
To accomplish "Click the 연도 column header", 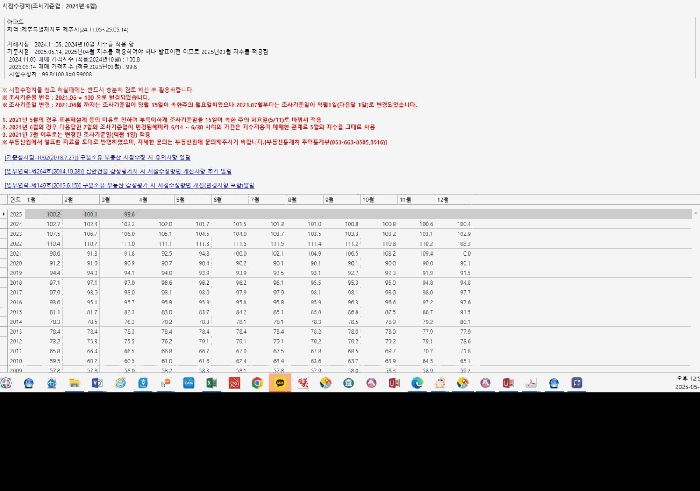I will coord(14,200).
